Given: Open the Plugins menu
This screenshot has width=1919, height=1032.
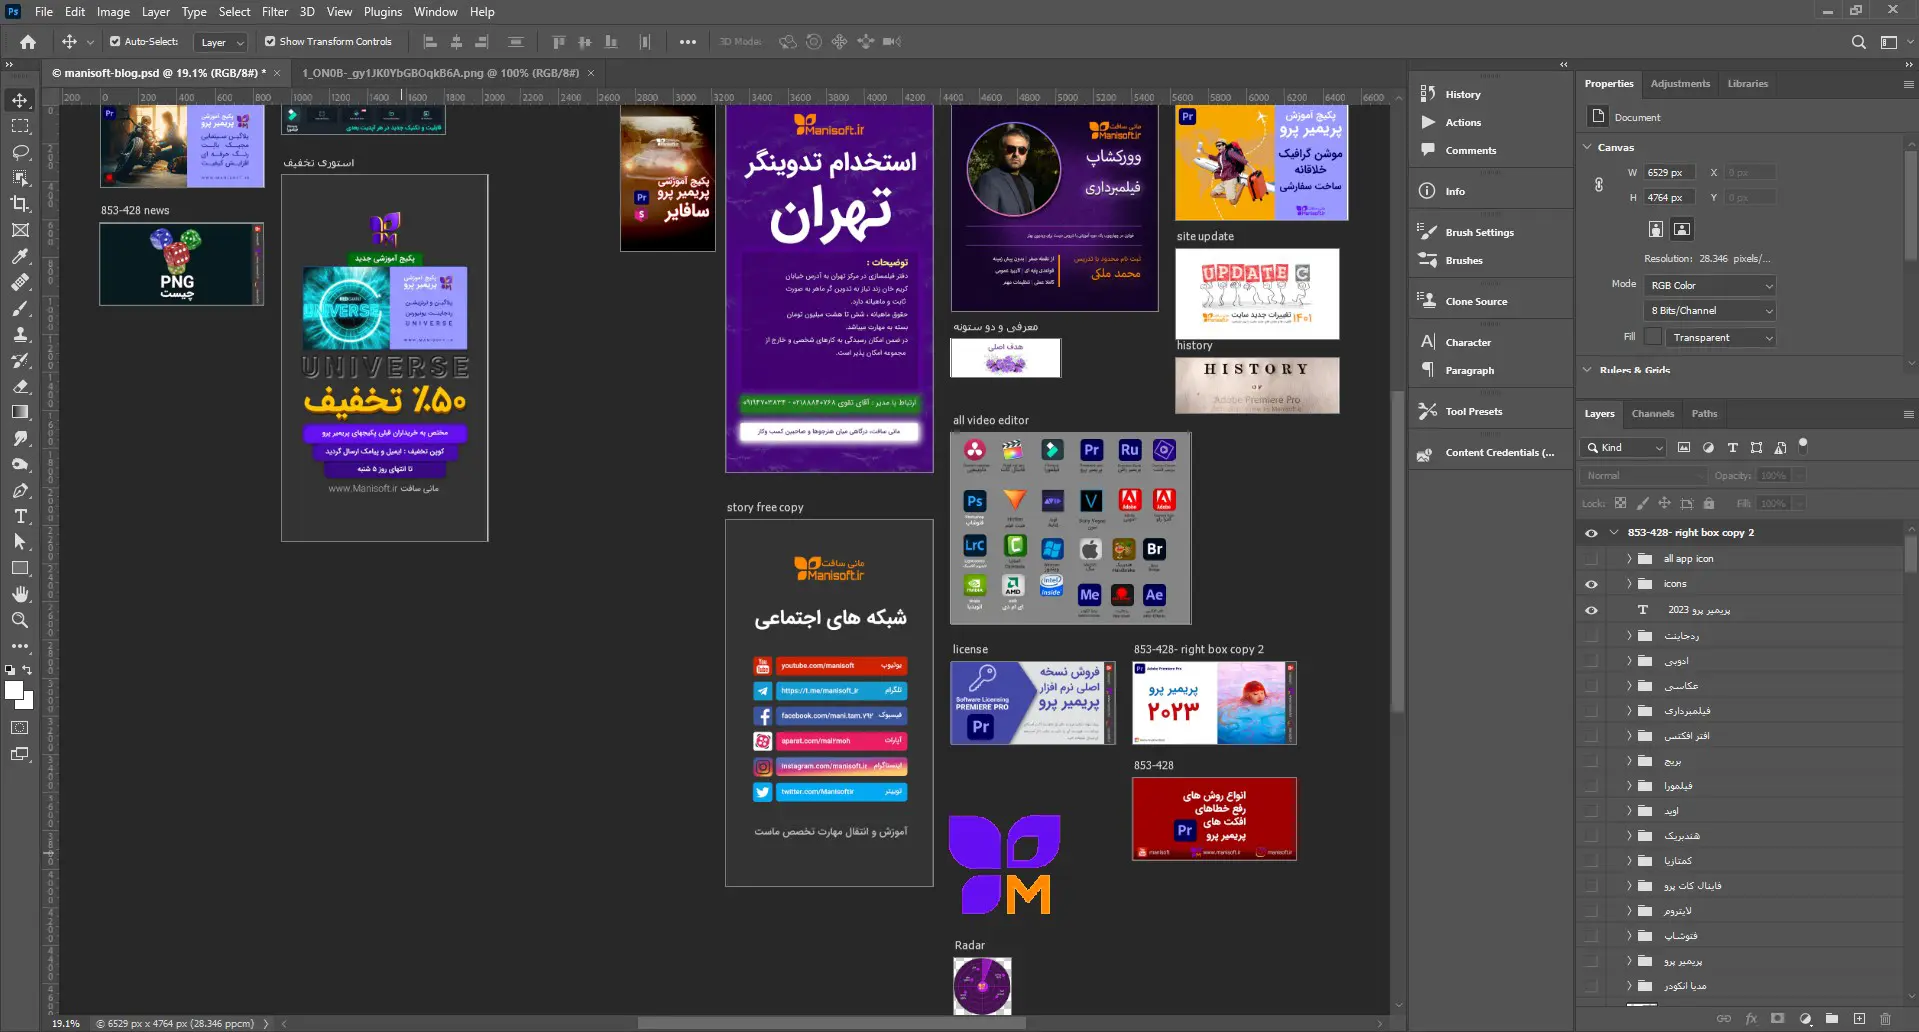Looking at the screenshot, I should click(383, 12).
